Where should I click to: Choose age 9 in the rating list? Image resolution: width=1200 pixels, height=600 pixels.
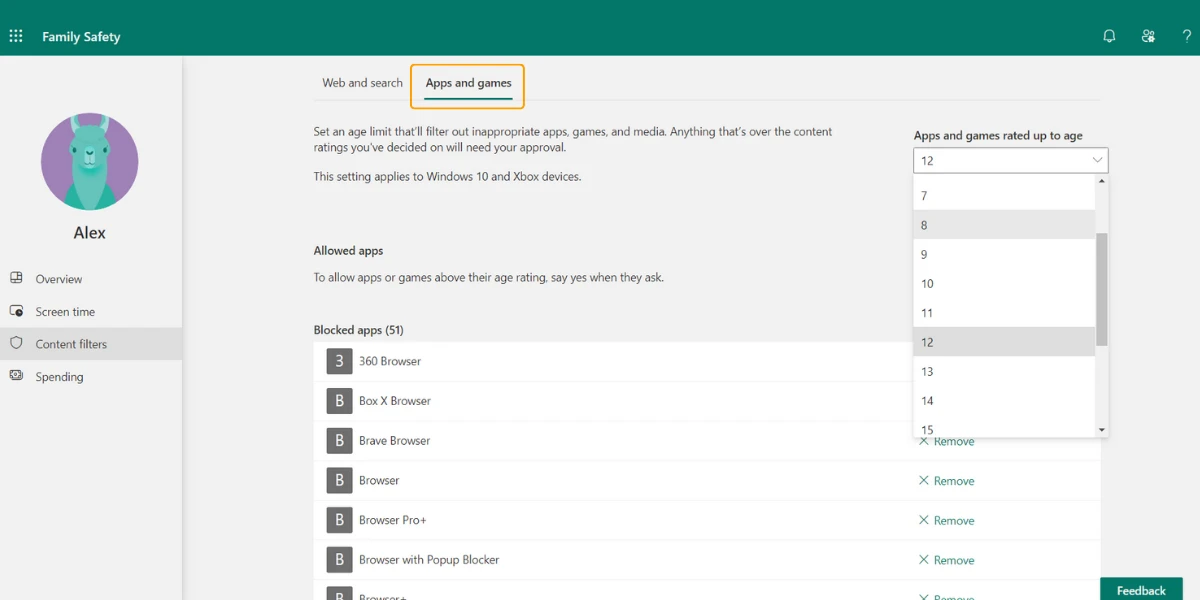[x=1004, y=254]
